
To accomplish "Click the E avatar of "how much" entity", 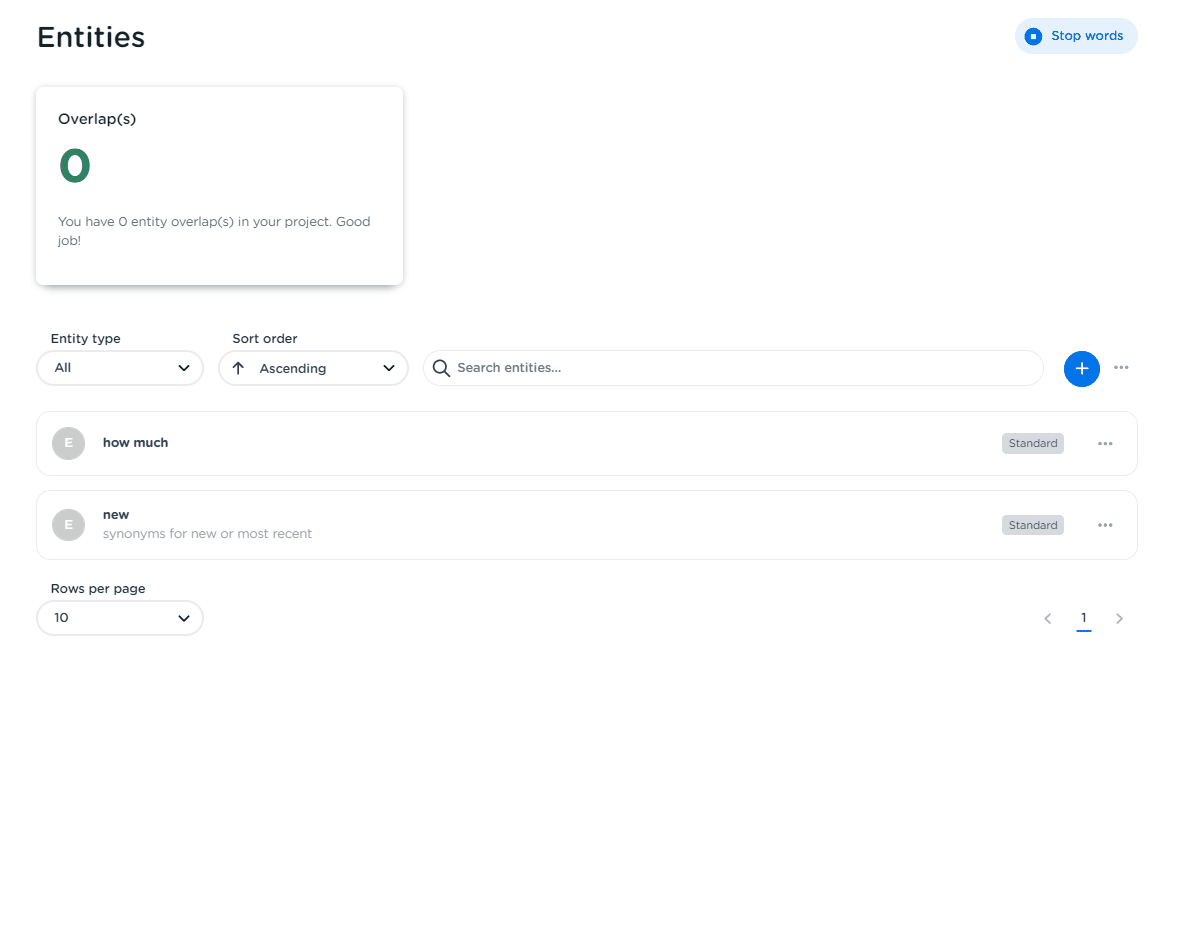I will click(68, 443).
